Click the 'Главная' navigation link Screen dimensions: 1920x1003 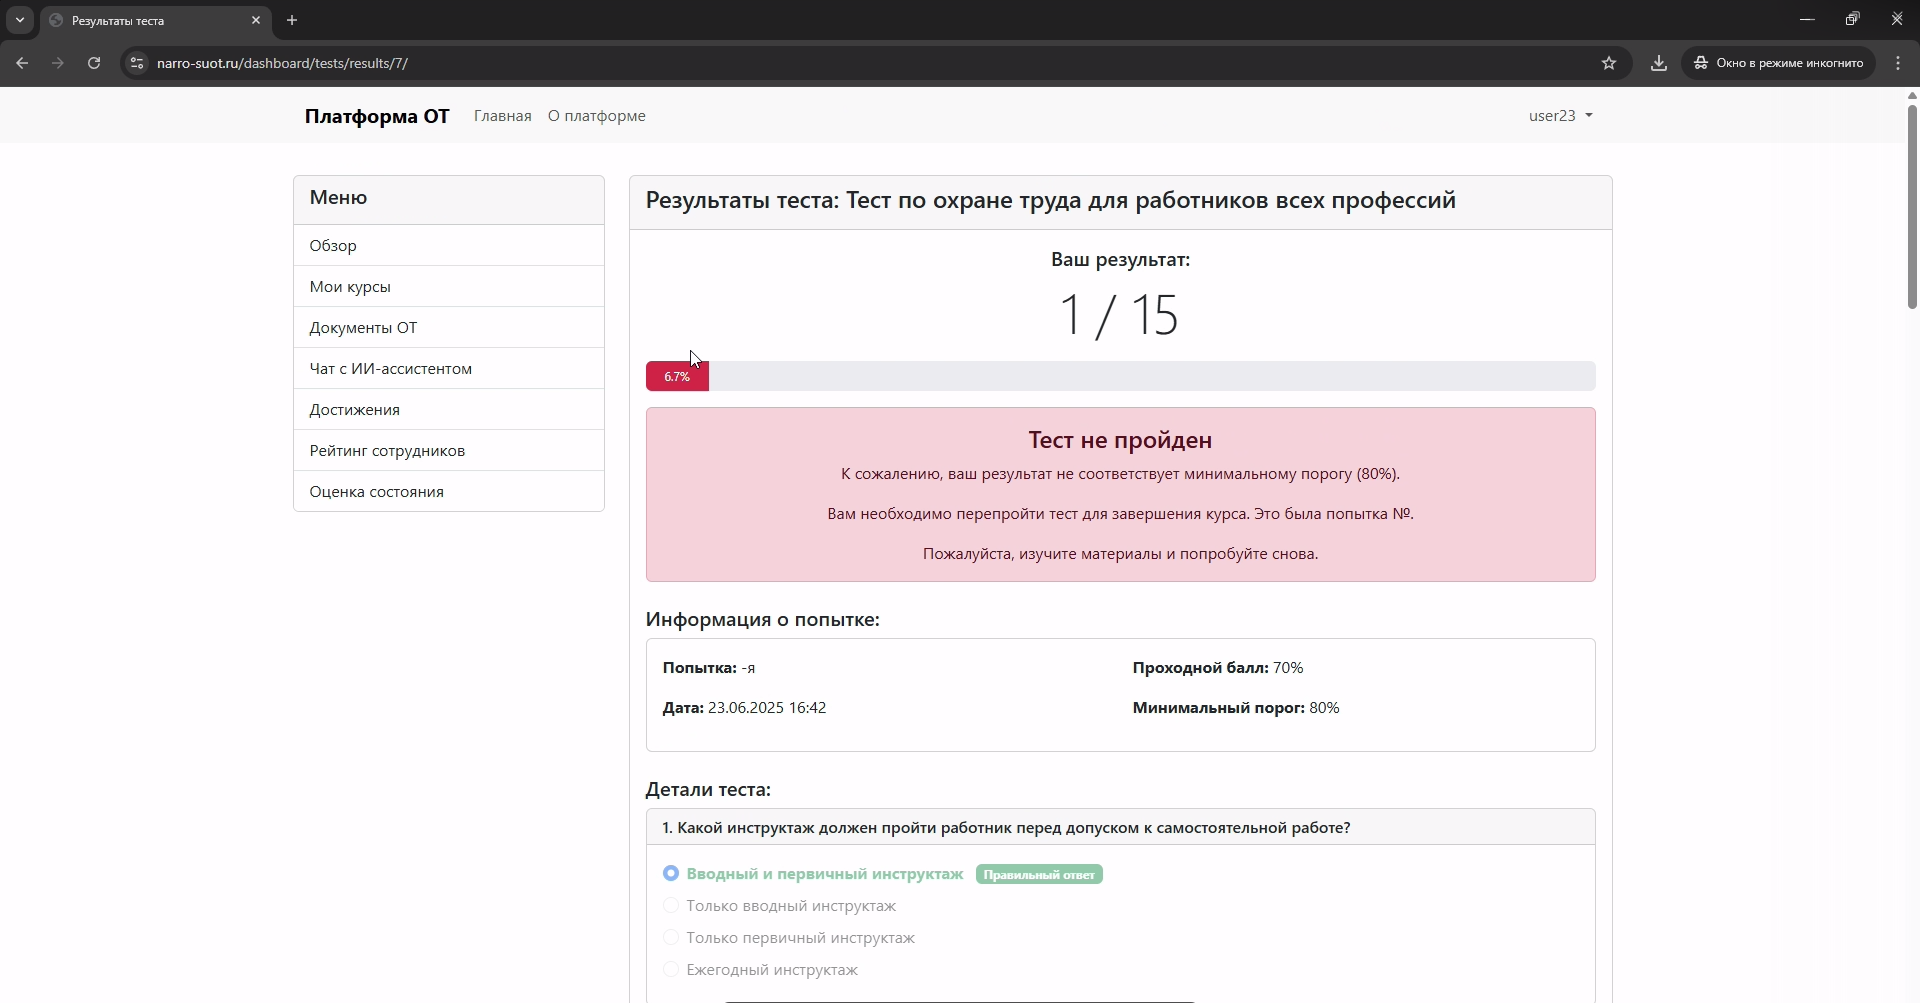pyautogui.click(x=502, y=115)
